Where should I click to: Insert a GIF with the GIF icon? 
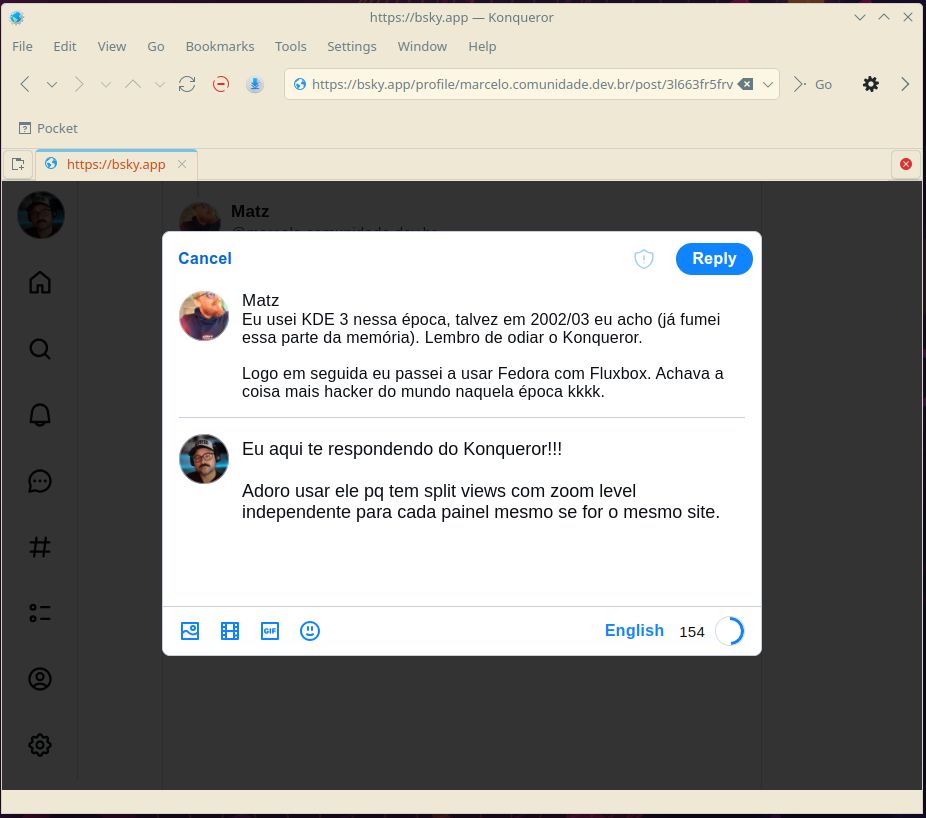click(x=270, y=631)
